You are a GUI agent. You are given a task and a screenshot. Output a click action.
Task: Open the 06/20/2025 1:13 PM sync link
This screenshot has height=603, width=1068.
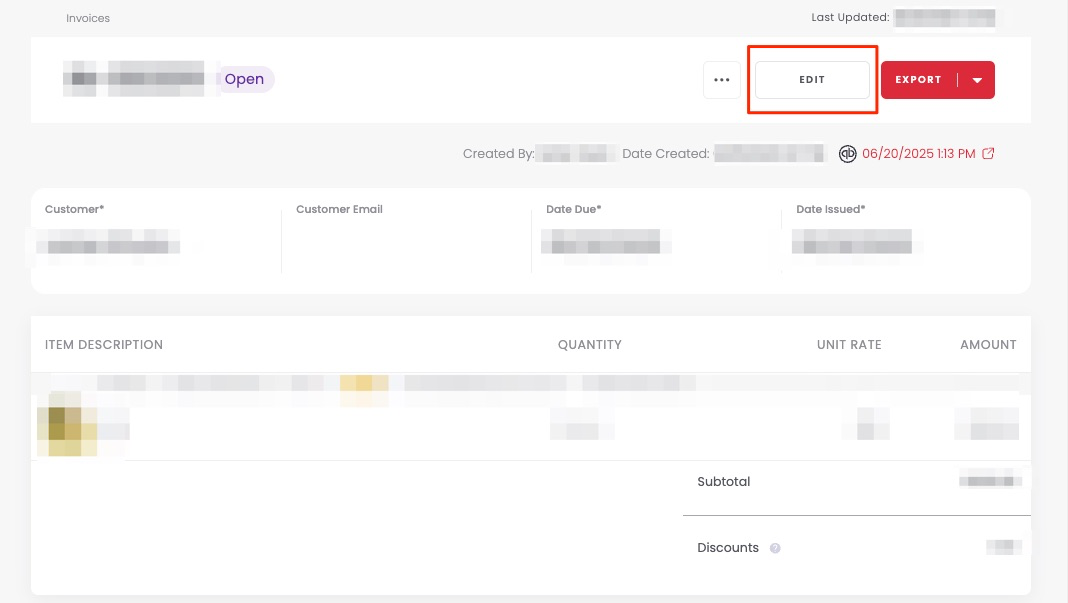pyautogui.click(x=918, y=154)
